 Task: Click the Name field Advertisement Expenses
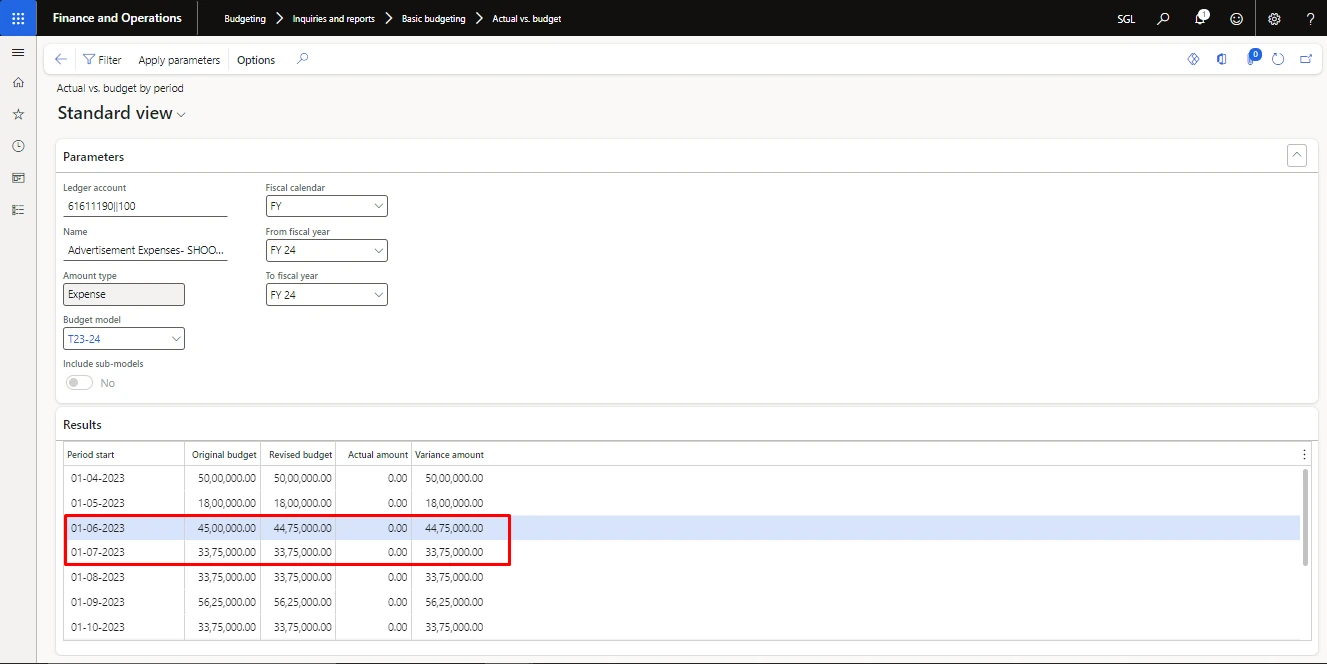point(145,251)
